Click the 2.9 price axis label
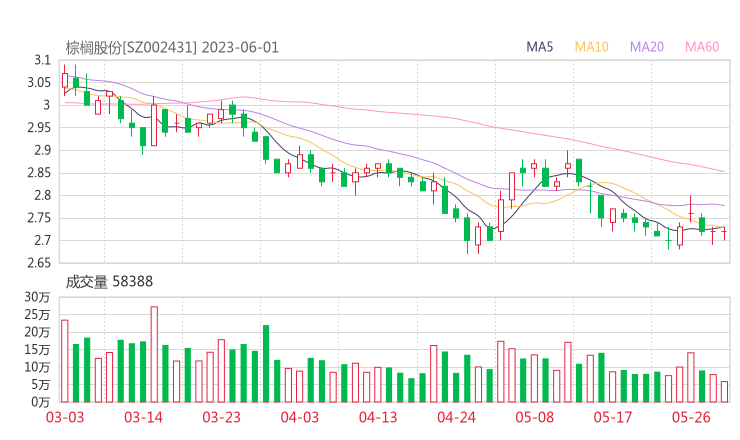 [x=42, y=150]
